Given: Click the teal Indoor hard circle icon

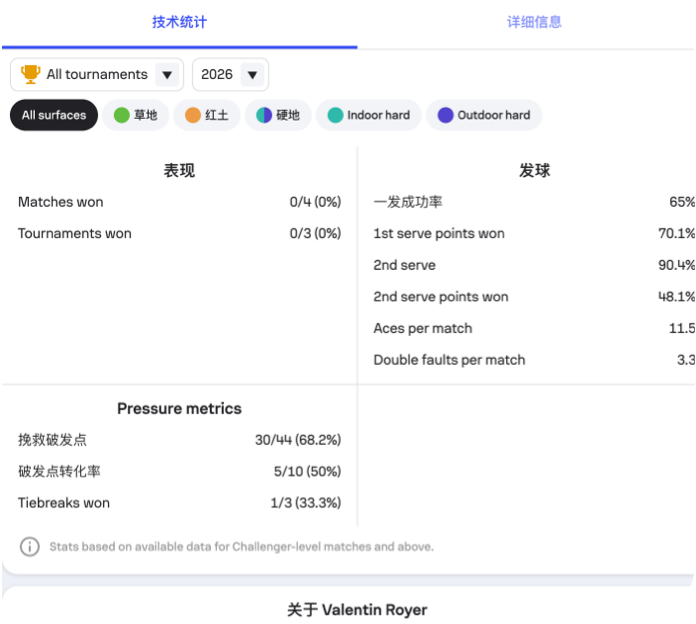Looking at the screenshot, I should coord(335,115).
